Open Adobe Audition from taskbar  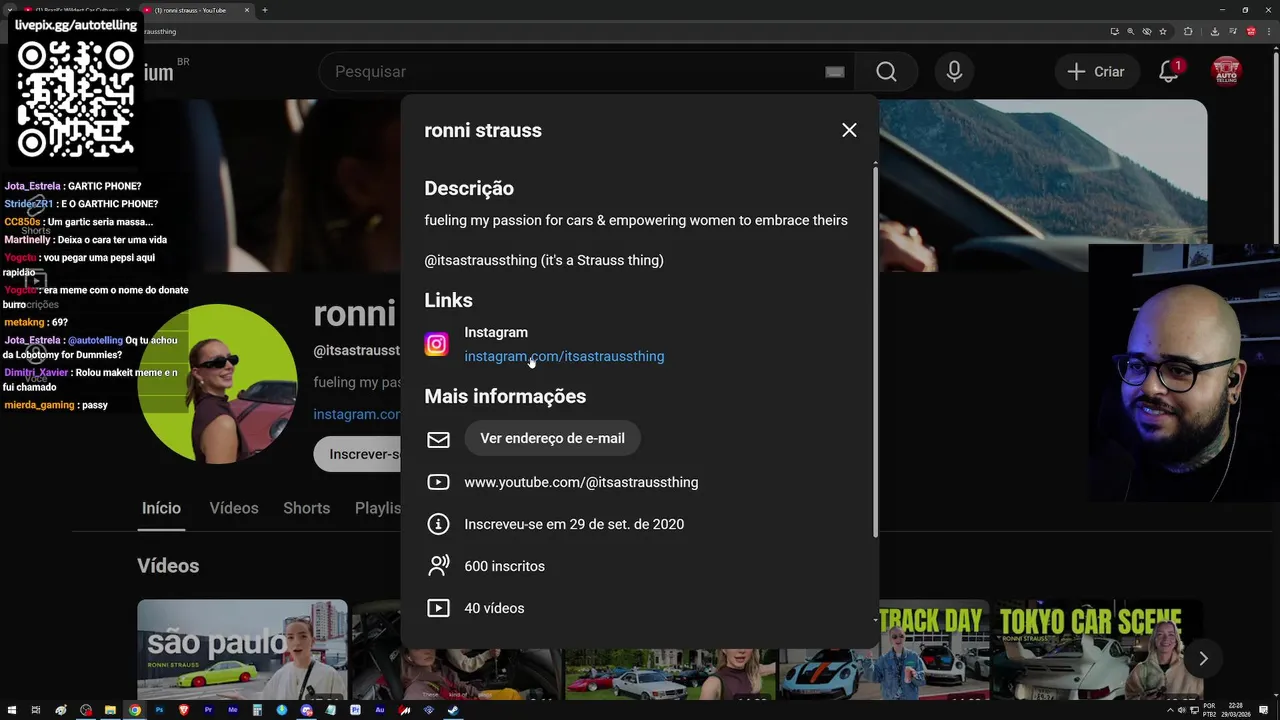[379, 710]
